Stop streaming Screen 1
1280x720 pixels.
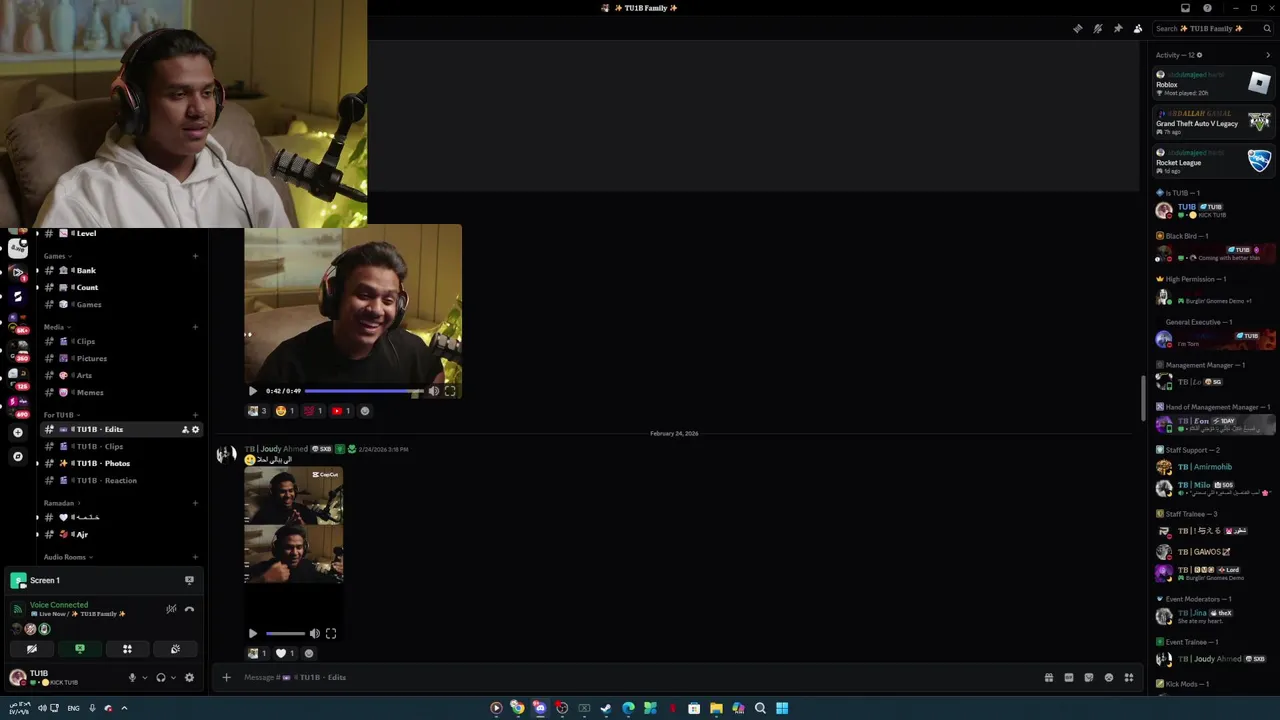click(x=189, y=580)
